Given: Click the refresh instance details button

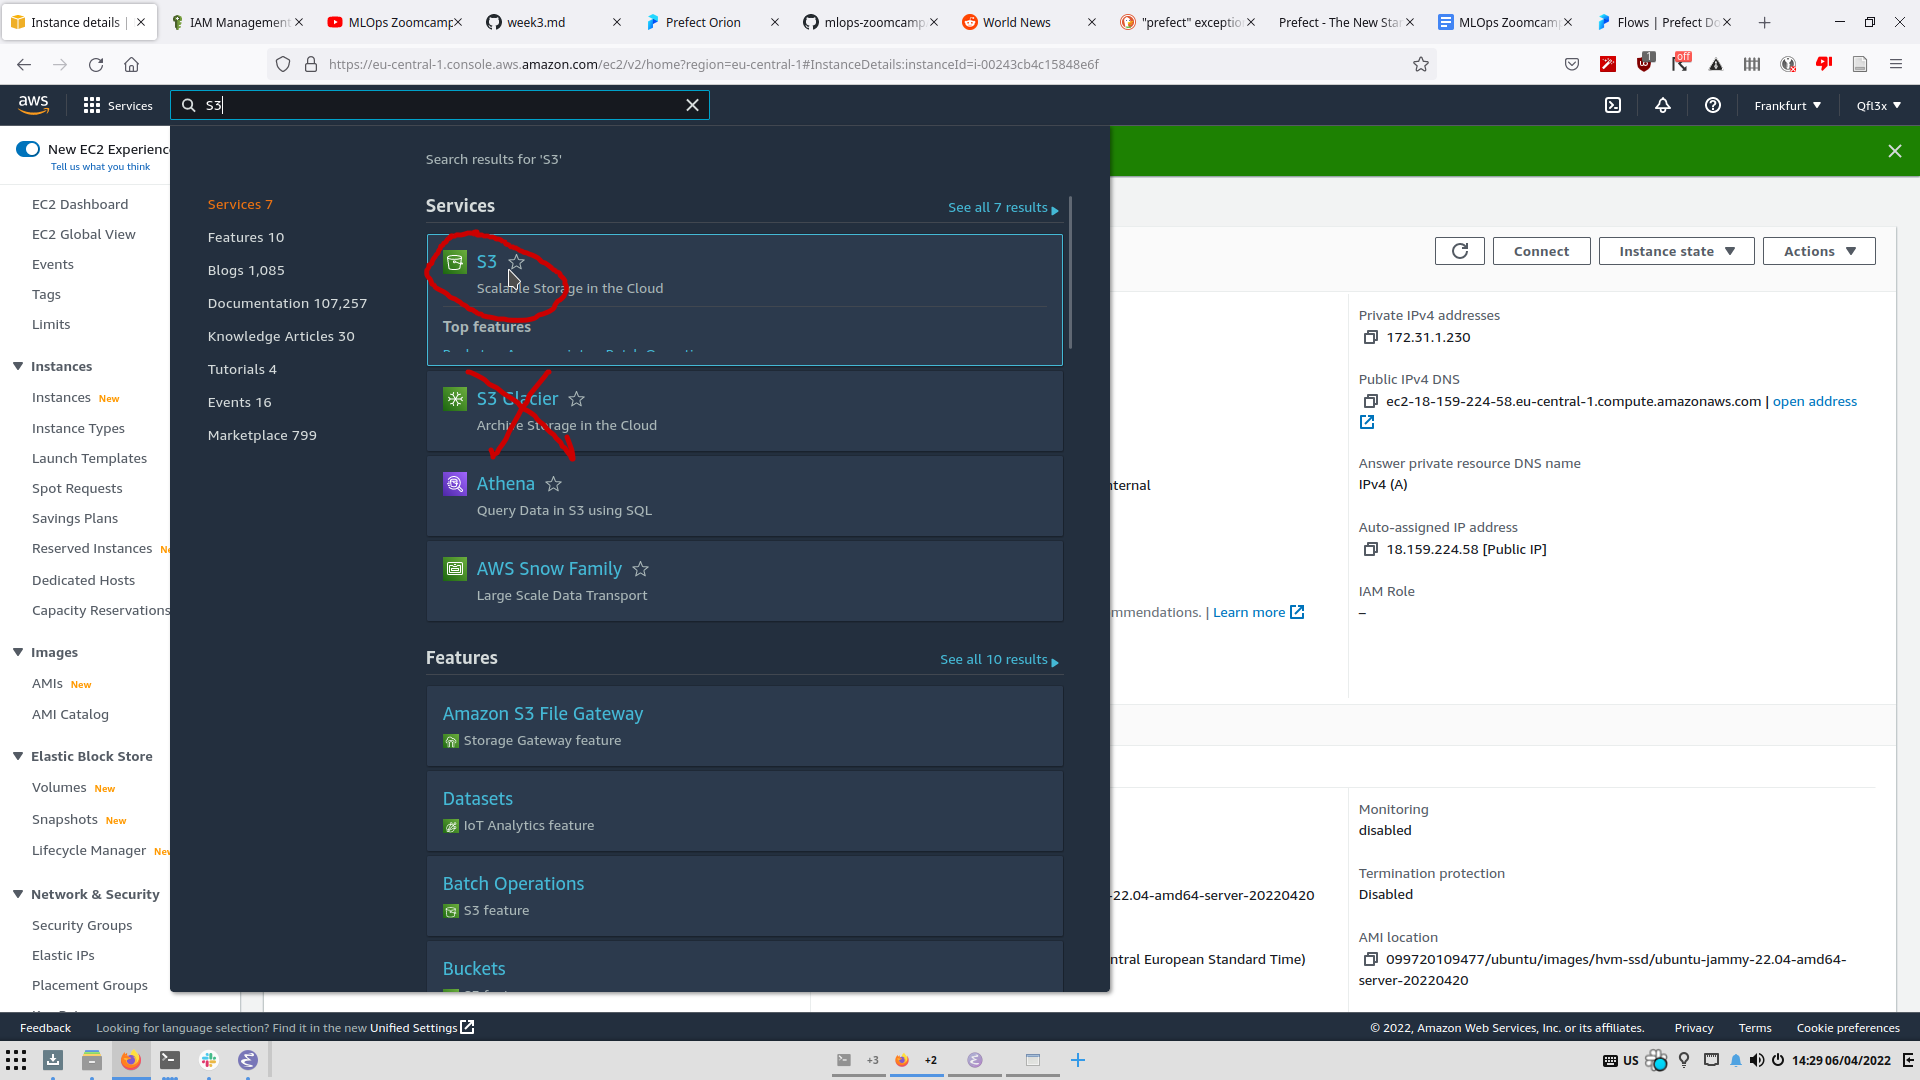Looking at the screenshot, I should pyautogui.click(x=1459, y=251).
